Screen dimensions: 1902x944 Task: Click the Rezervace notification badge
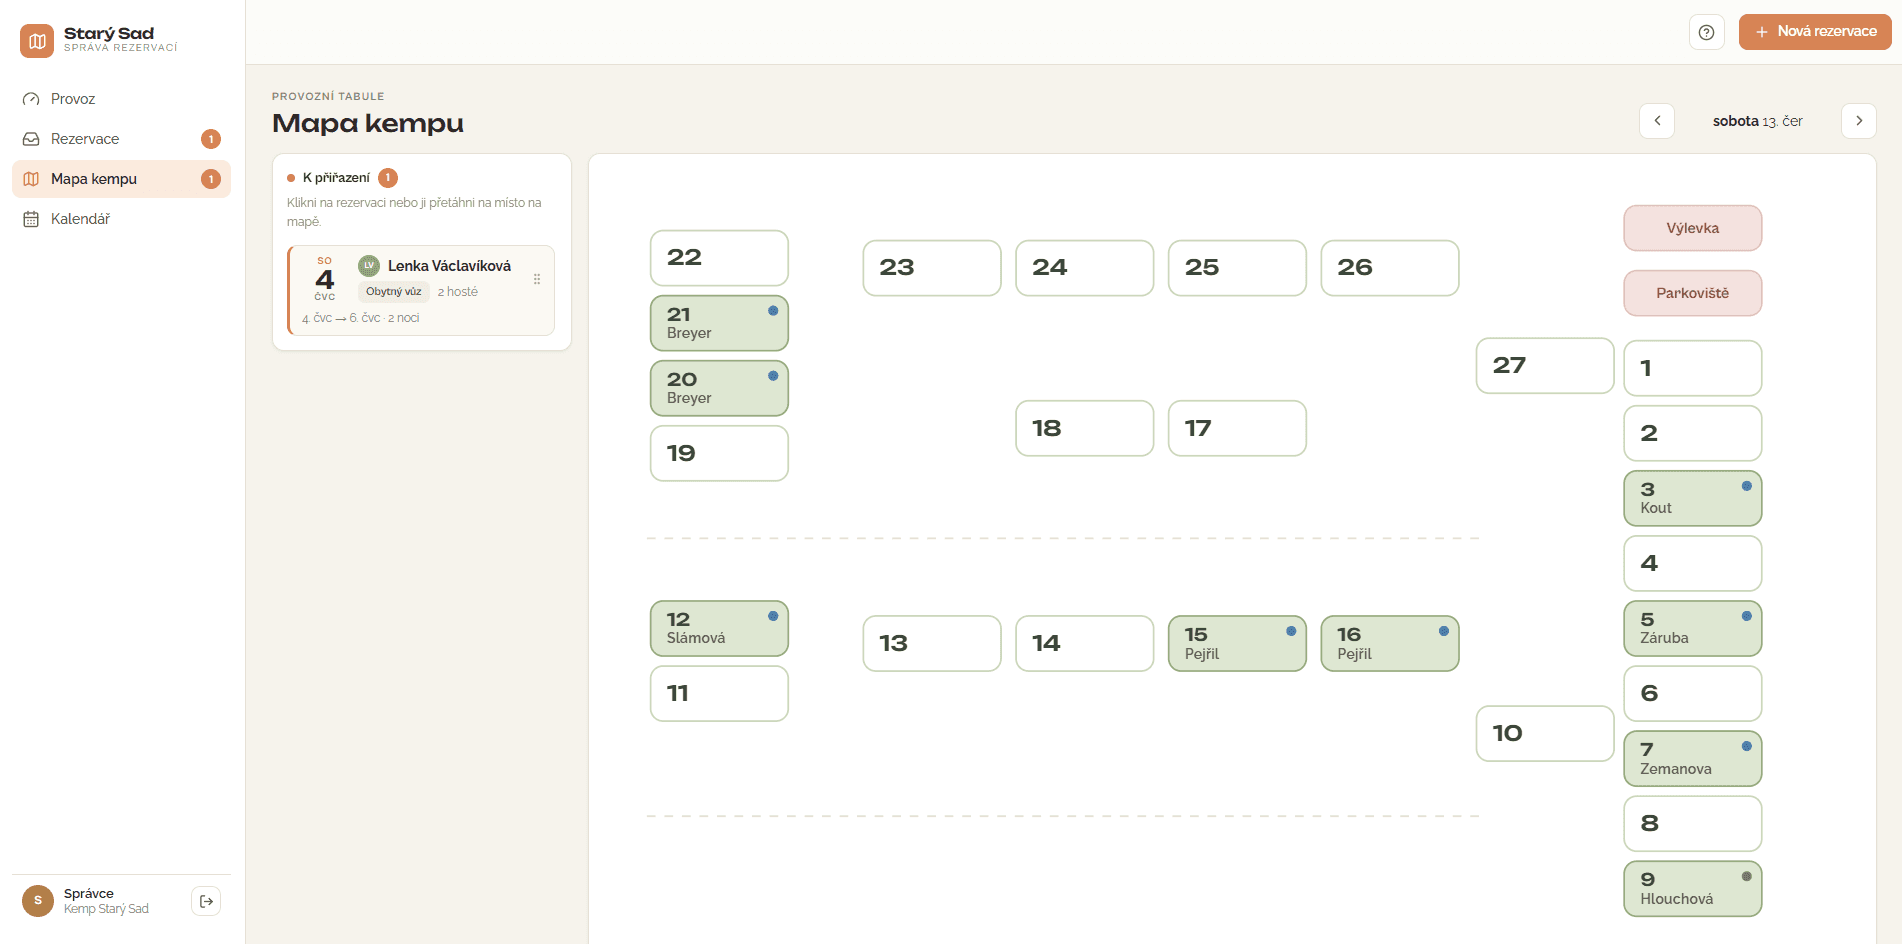211,139
